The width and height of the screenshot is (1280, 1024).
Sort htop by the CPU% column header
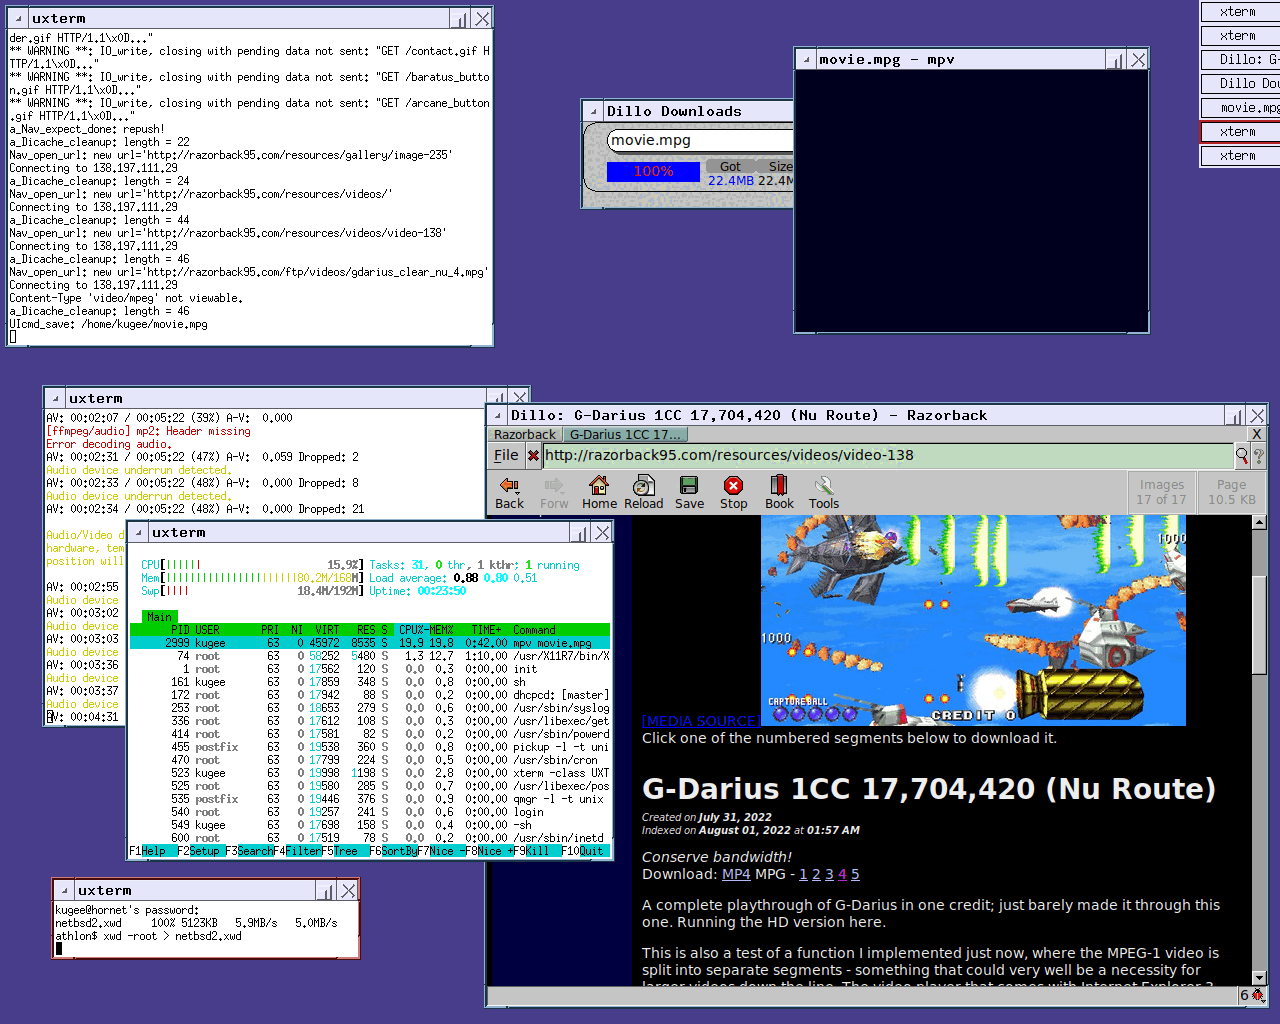[411, 630]
